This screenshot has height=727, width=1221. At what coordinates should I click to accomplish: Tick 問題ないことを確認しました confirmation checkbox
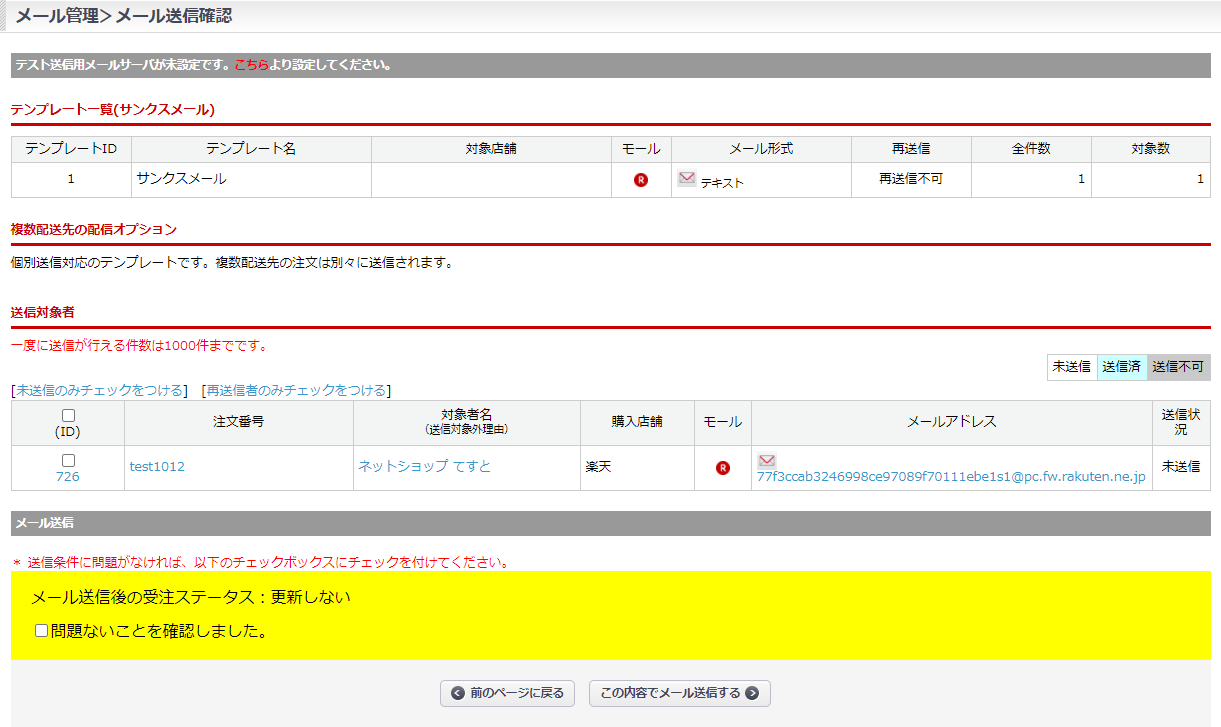(41, 631)
